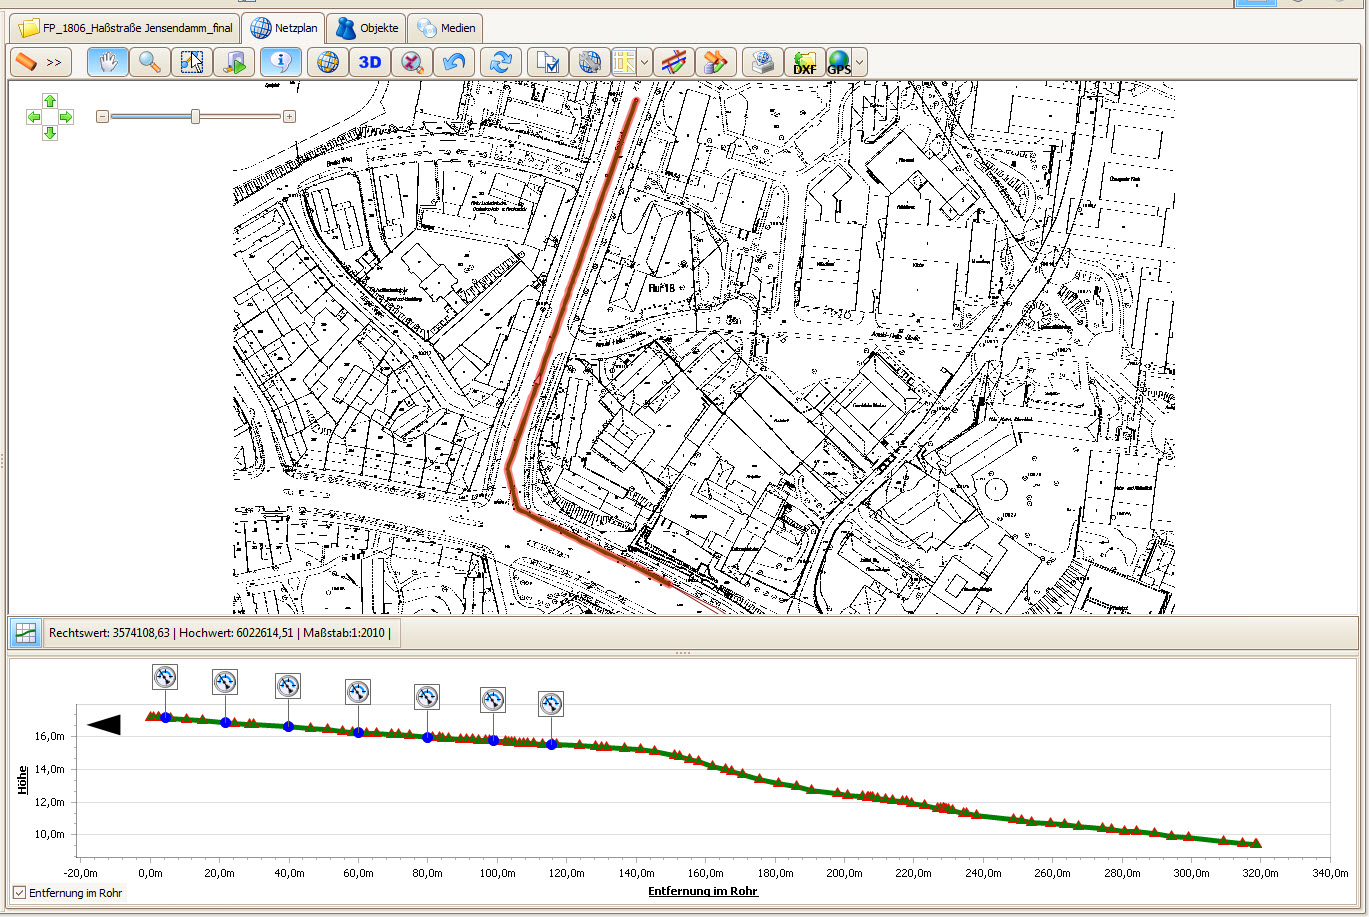The height and width of the screenshot is (917, 1369).
Task: Click the plus button to zoom in
Action: click(x=289, y=117)
